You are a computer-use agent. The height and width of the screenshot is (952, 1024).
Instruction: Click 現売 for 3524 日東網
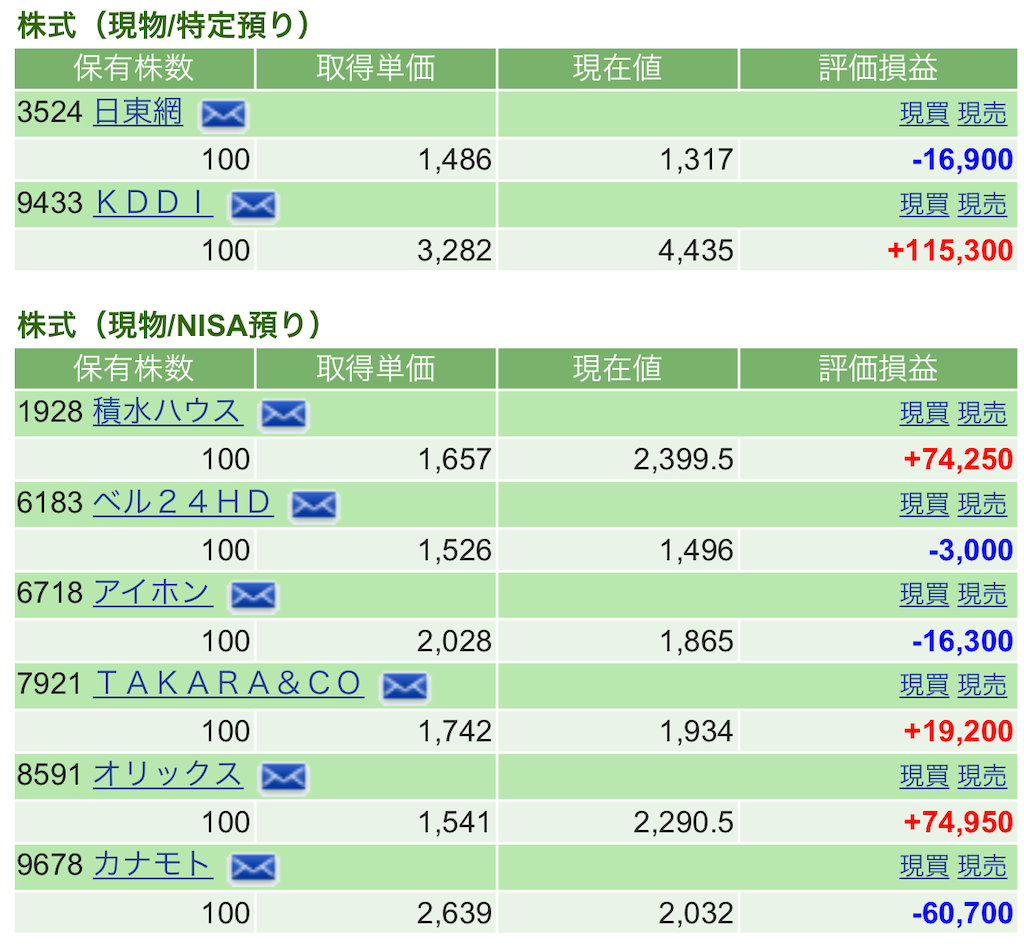point(982,114)
